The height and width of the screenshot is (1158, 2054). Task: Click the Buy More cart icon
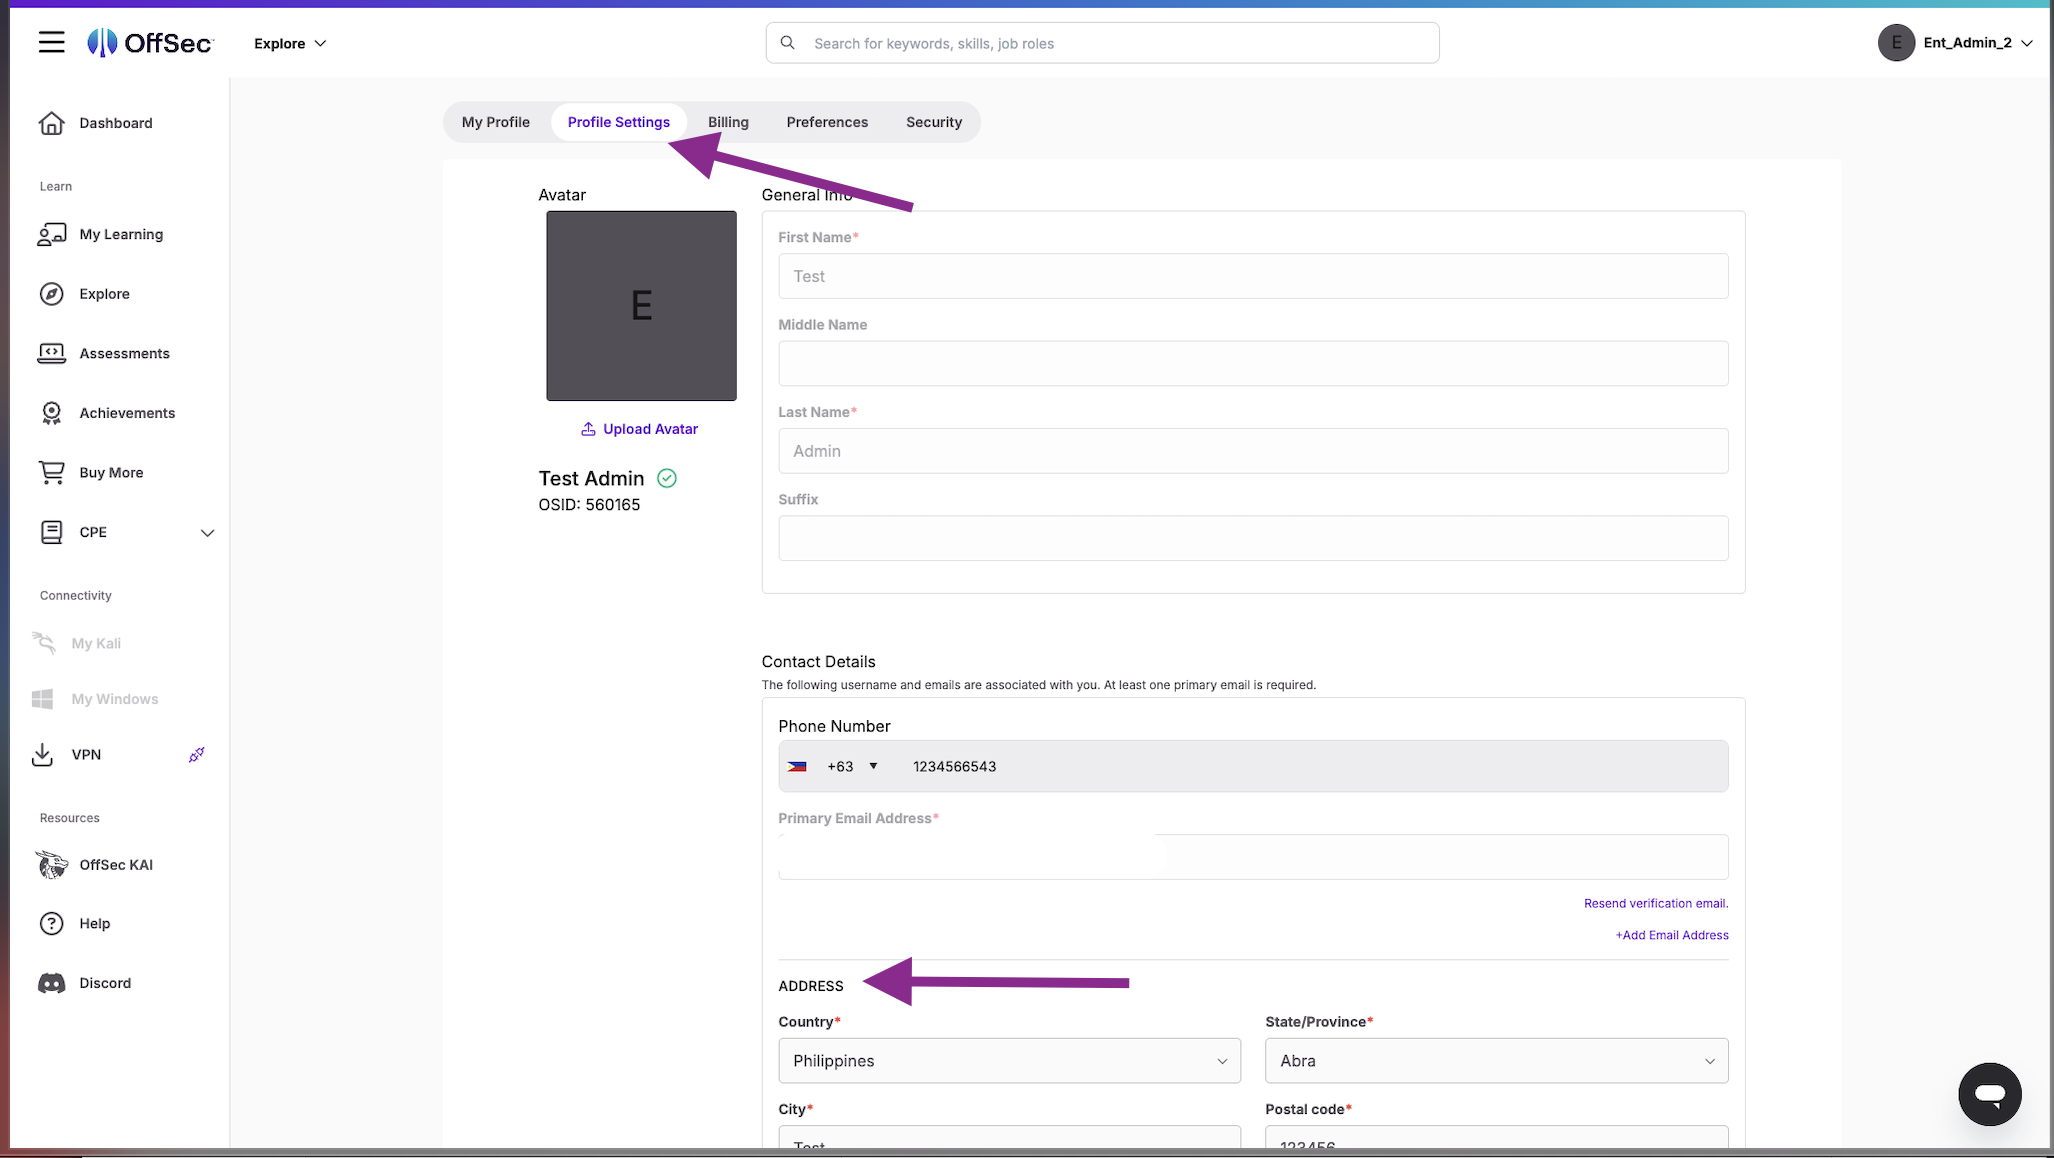pos(51,472)
